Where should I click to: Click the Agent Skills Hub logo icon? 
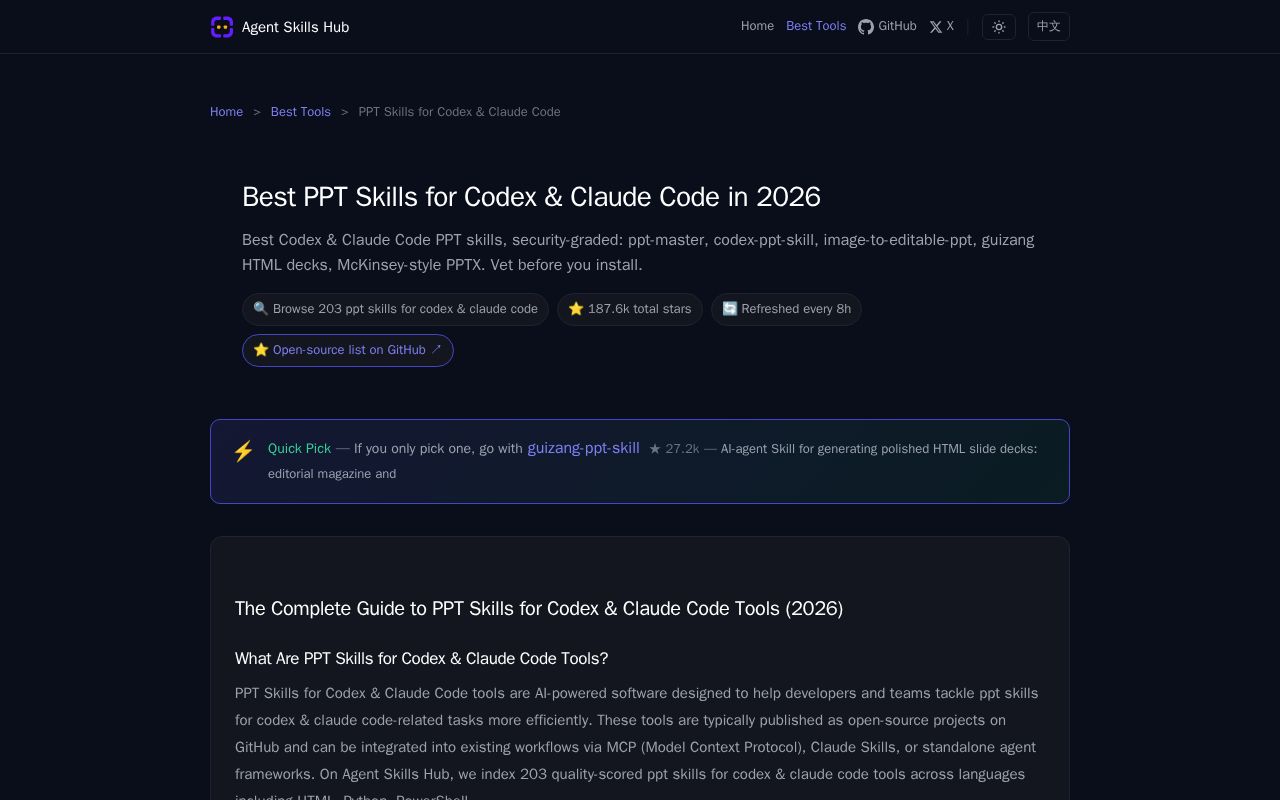coord(222,27)
